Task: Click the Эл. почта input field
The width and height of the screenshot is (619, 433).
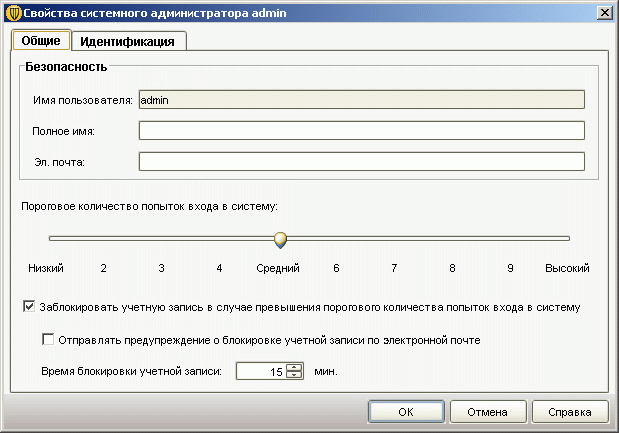Action: click(x=360, y=162)
